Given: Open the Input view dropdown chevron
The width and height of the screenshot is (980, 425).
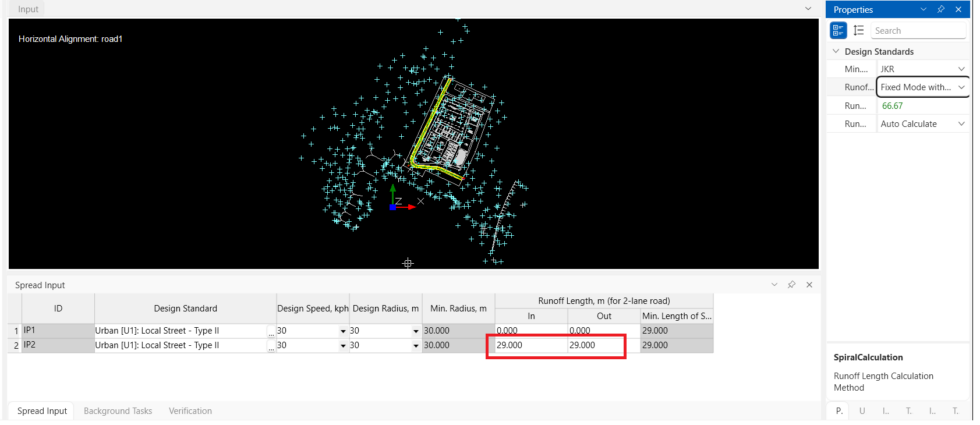Looking at the screenshot, I should [x=808, y=9].
